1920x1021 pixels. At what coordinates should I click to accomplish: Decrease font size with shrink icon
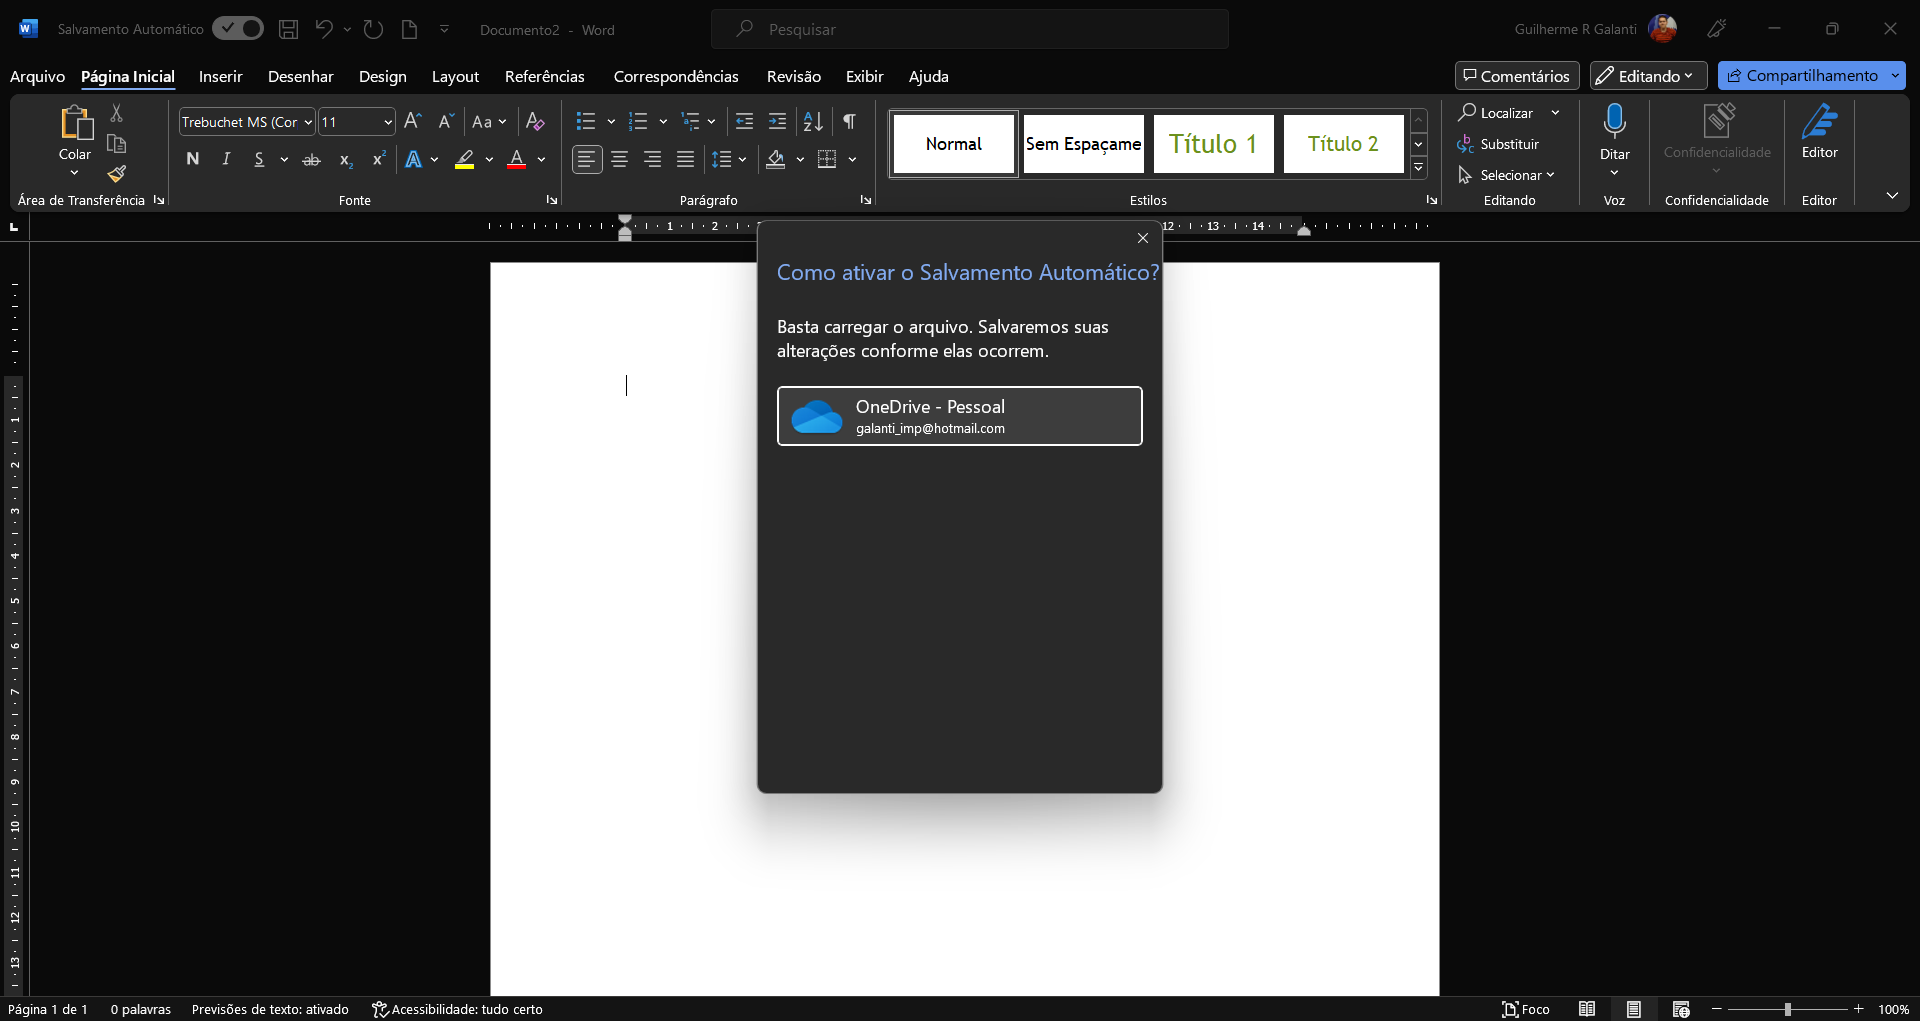[446, 121]
